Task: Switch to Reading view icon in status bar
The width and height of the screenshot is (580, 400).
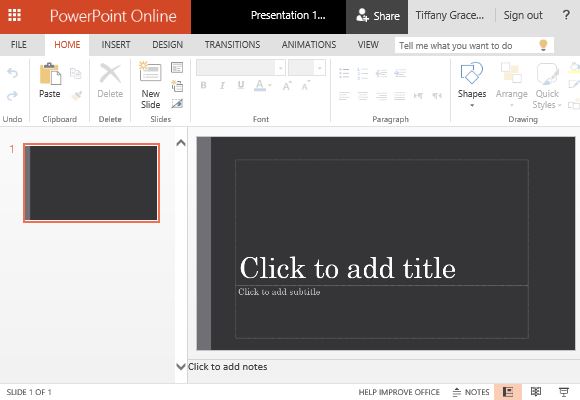Action: coord(536,391)
